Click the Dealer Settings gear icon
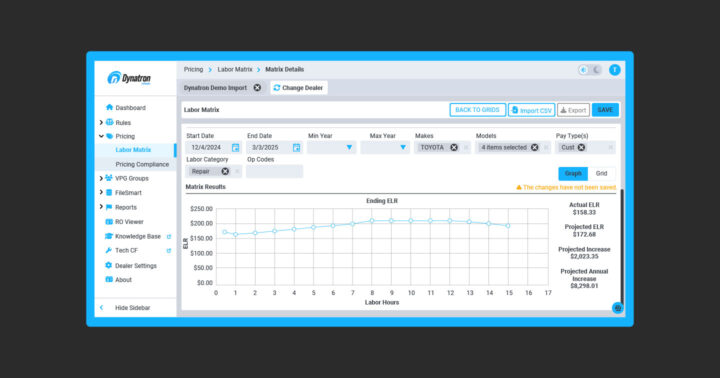This screenshot has width=720, height=378. [109, 265]
